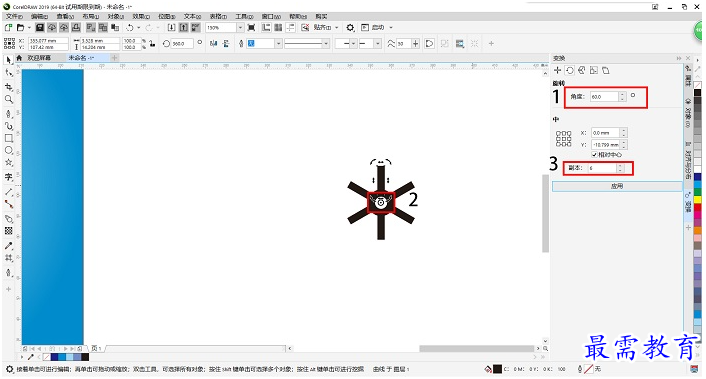
Task: Toggle show guidelines icon
Action: pyautogui.click(x=290, y=27)
